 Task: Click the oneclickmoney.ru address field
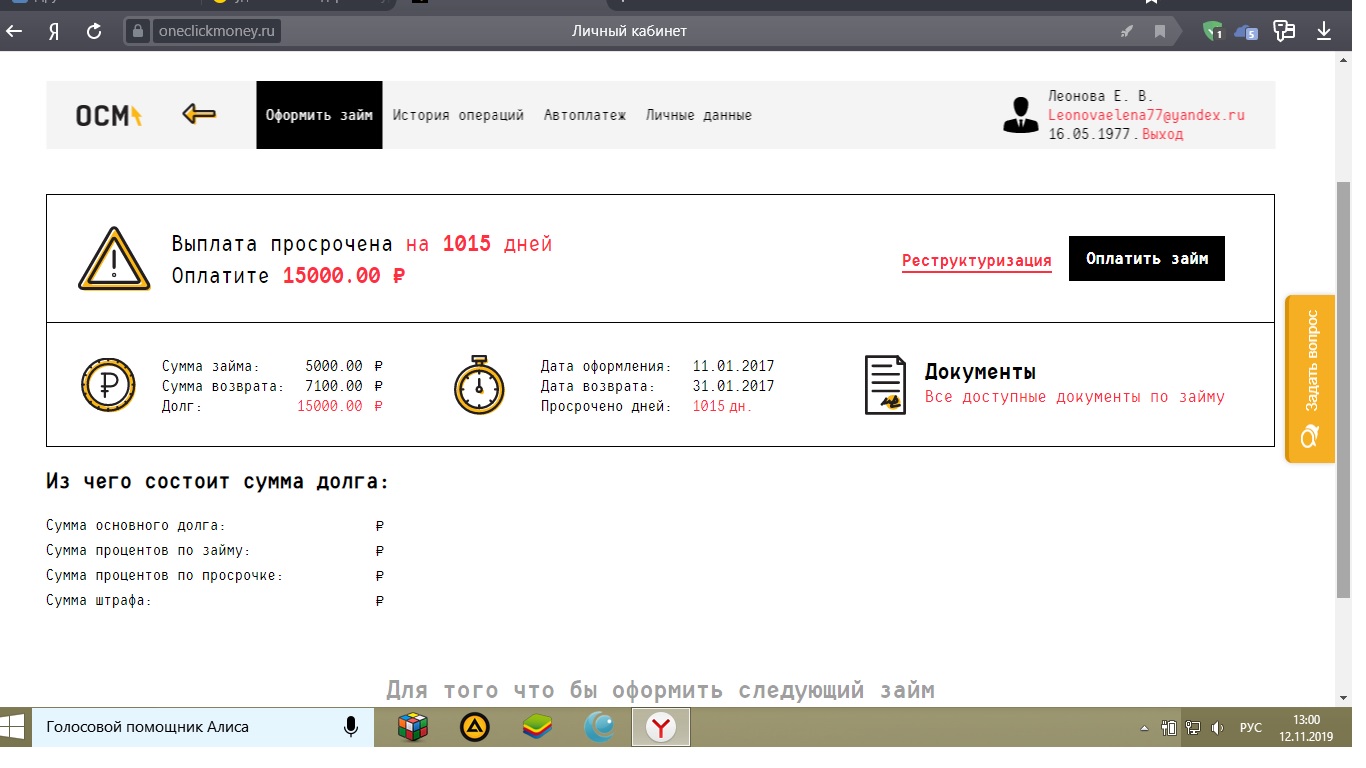click(217, 31)
